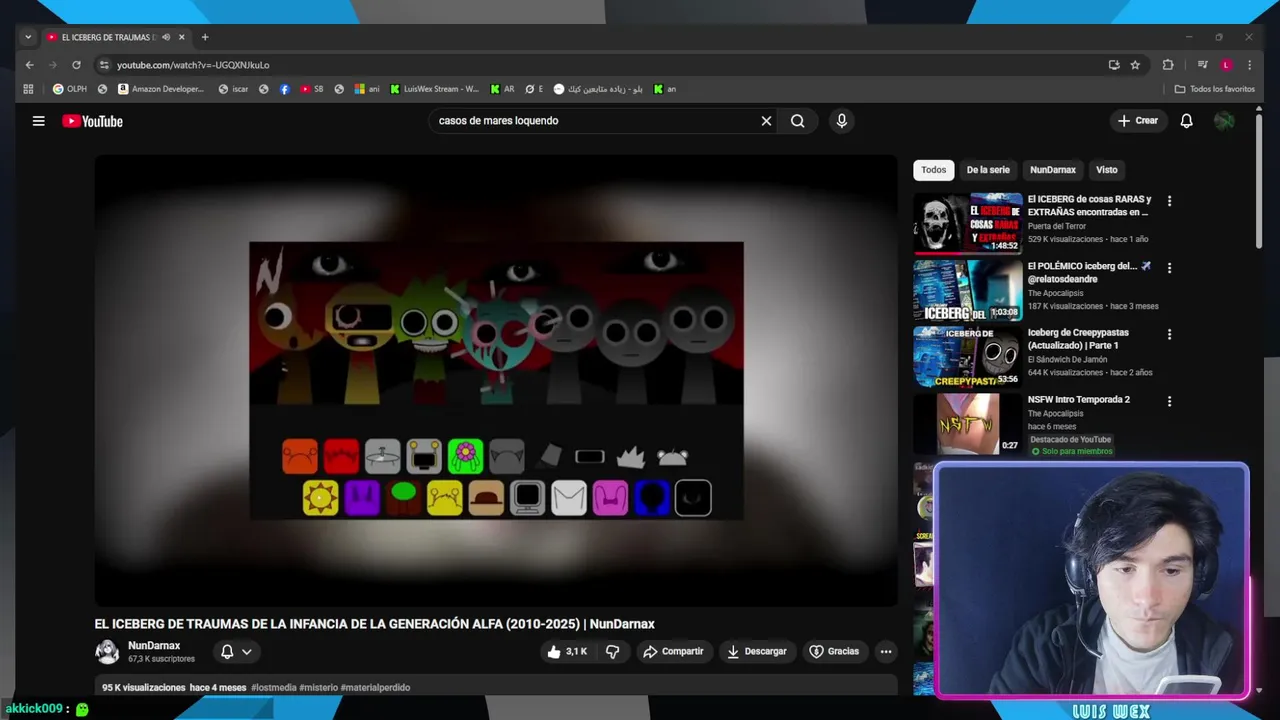Viewport: 1280px width, 720px height.
Task: Open the OLPH bookmark
Action: click(x=70, y=89)
